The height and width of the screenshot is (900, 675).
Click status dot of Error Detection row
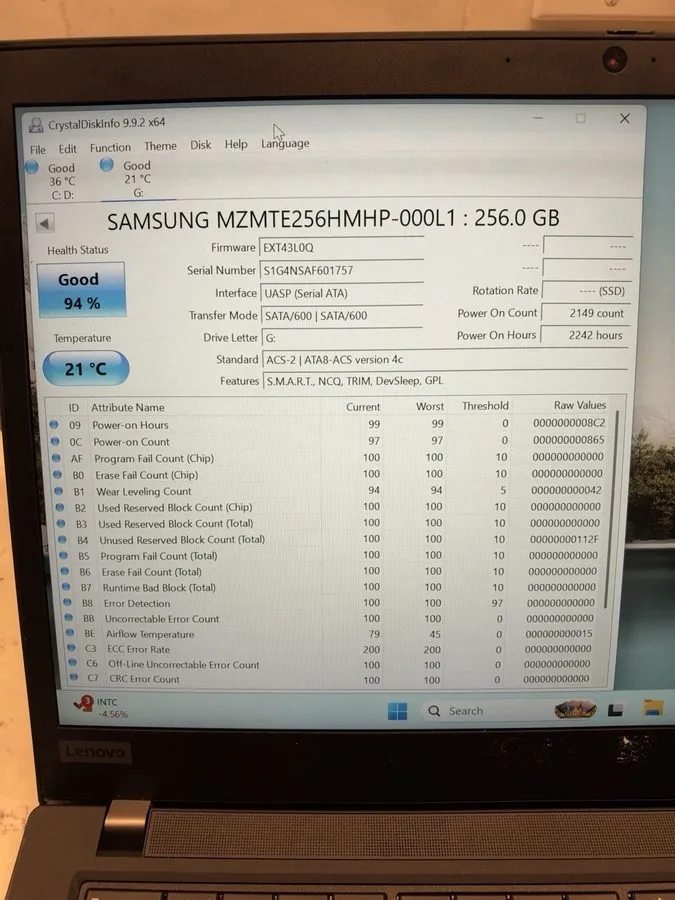tap(68, 602)
